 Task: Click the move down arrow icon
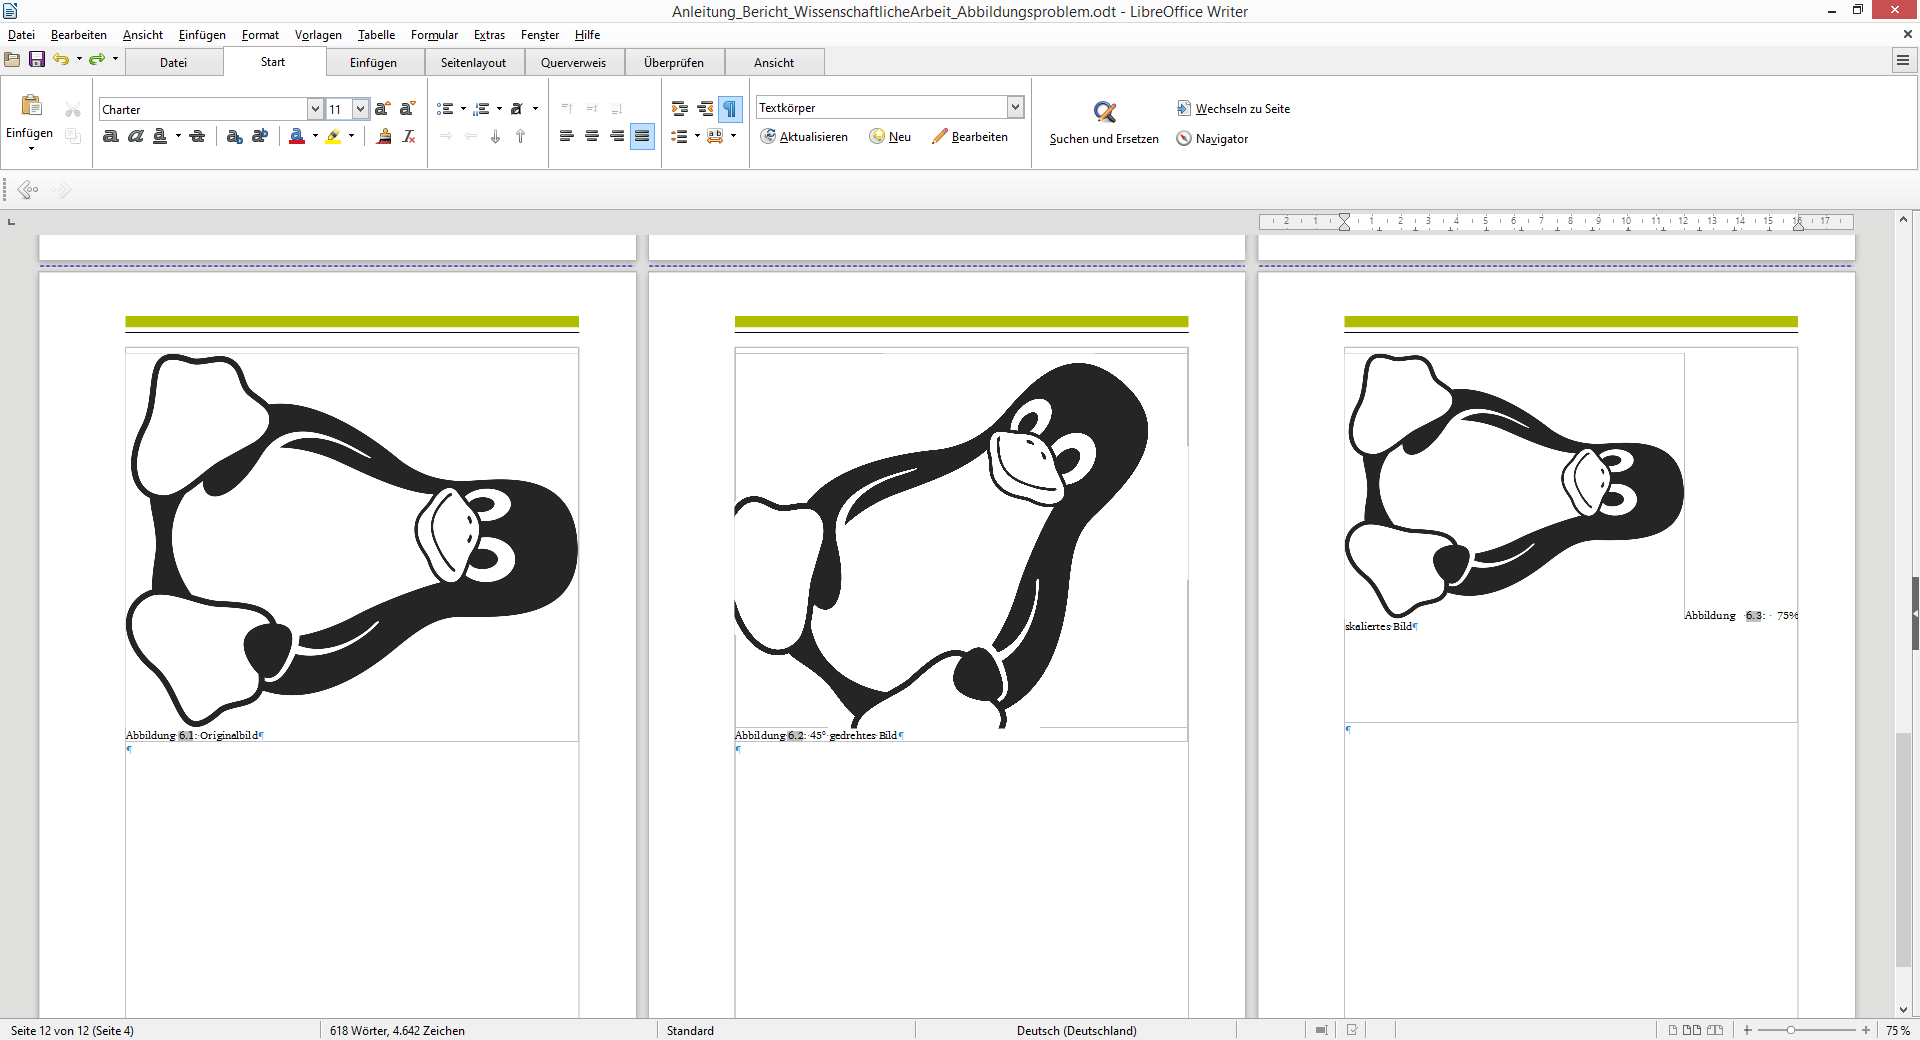[495, 136]
